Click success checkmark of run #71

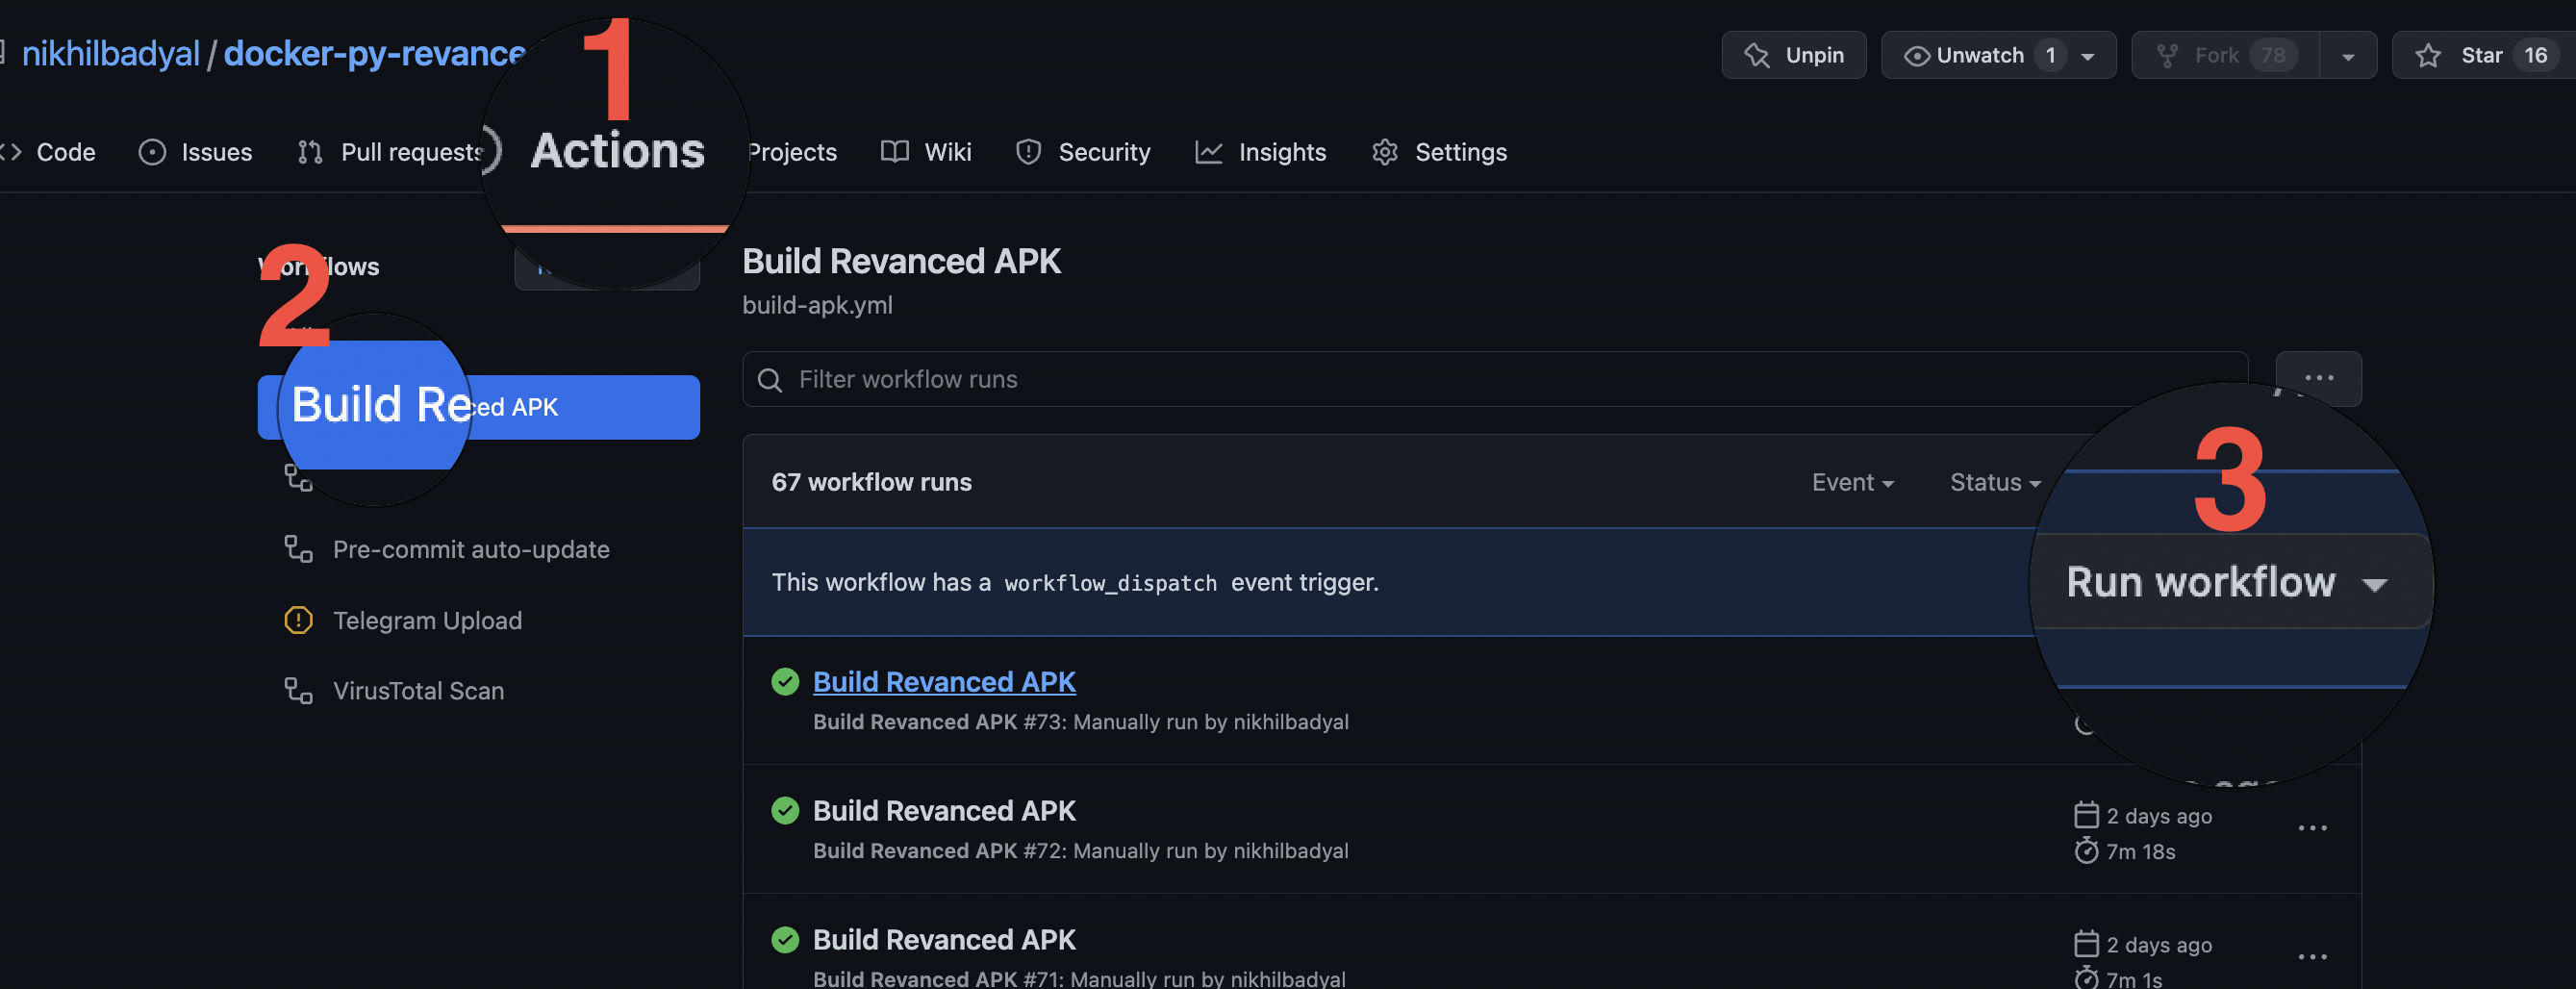pyautogui.click(x=785, y=940)
